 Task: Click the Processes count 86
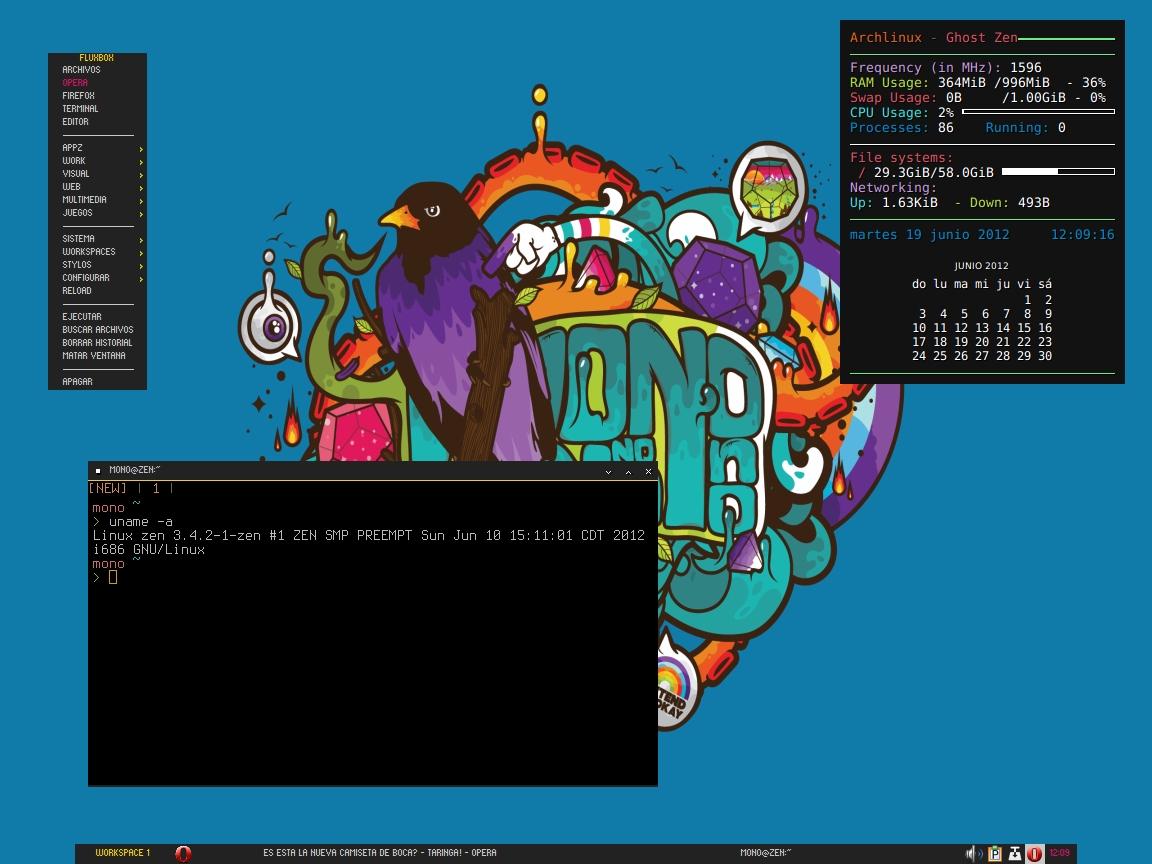(946, 127)
